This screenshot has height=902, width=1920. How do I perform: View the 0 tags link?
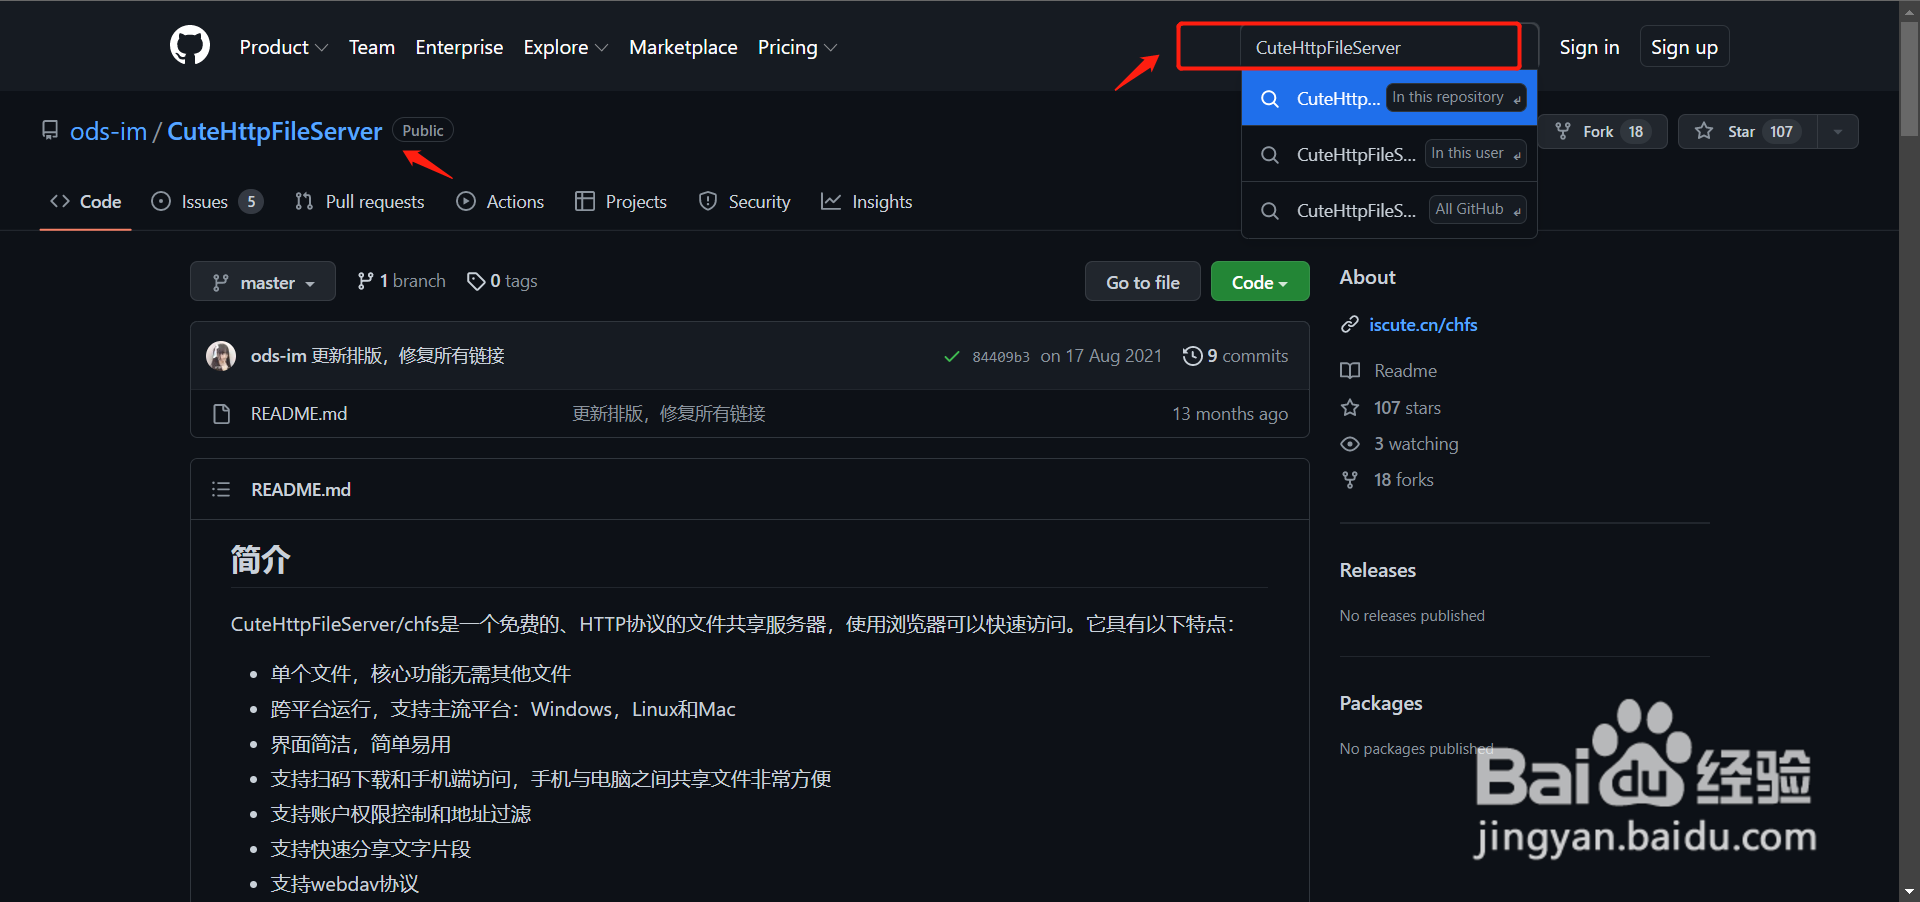pos(502,281)
